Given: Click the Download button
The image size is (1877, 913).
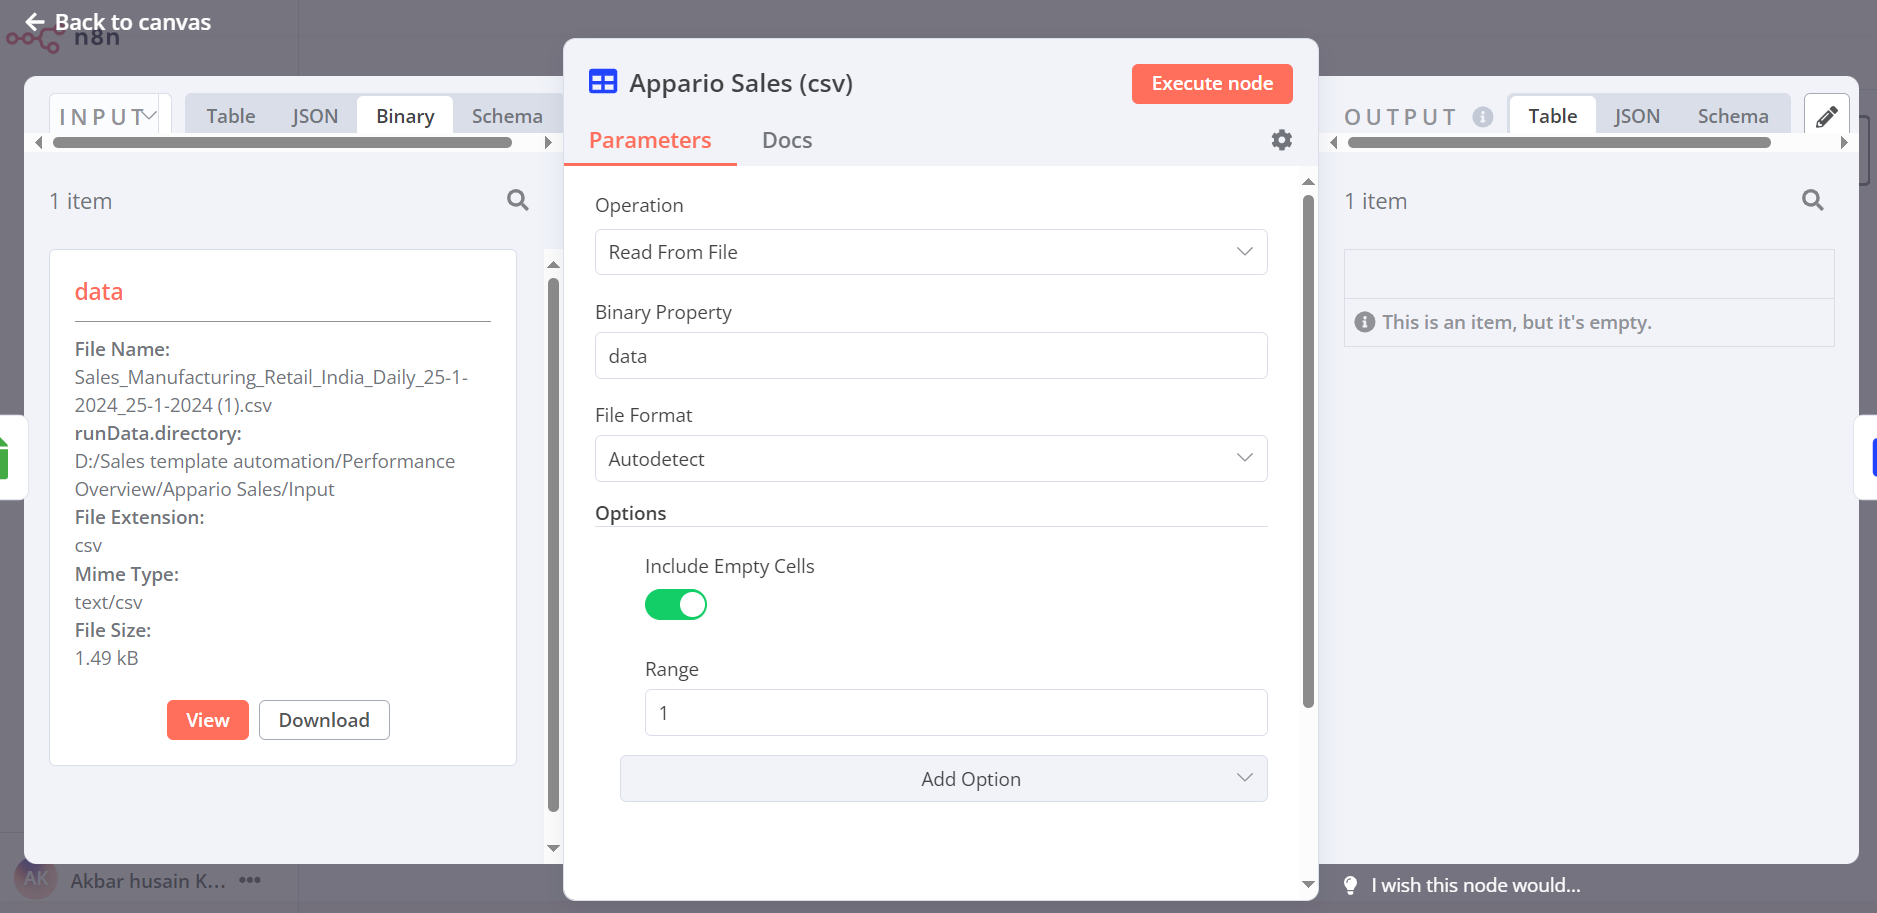Looking at the screenshot, I should click(x=324, y=720).
